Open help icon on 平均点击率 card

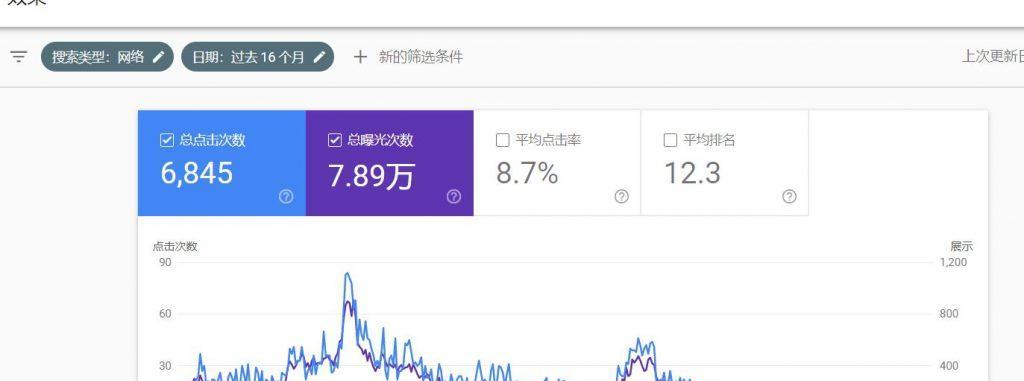[x=622, y=197]
